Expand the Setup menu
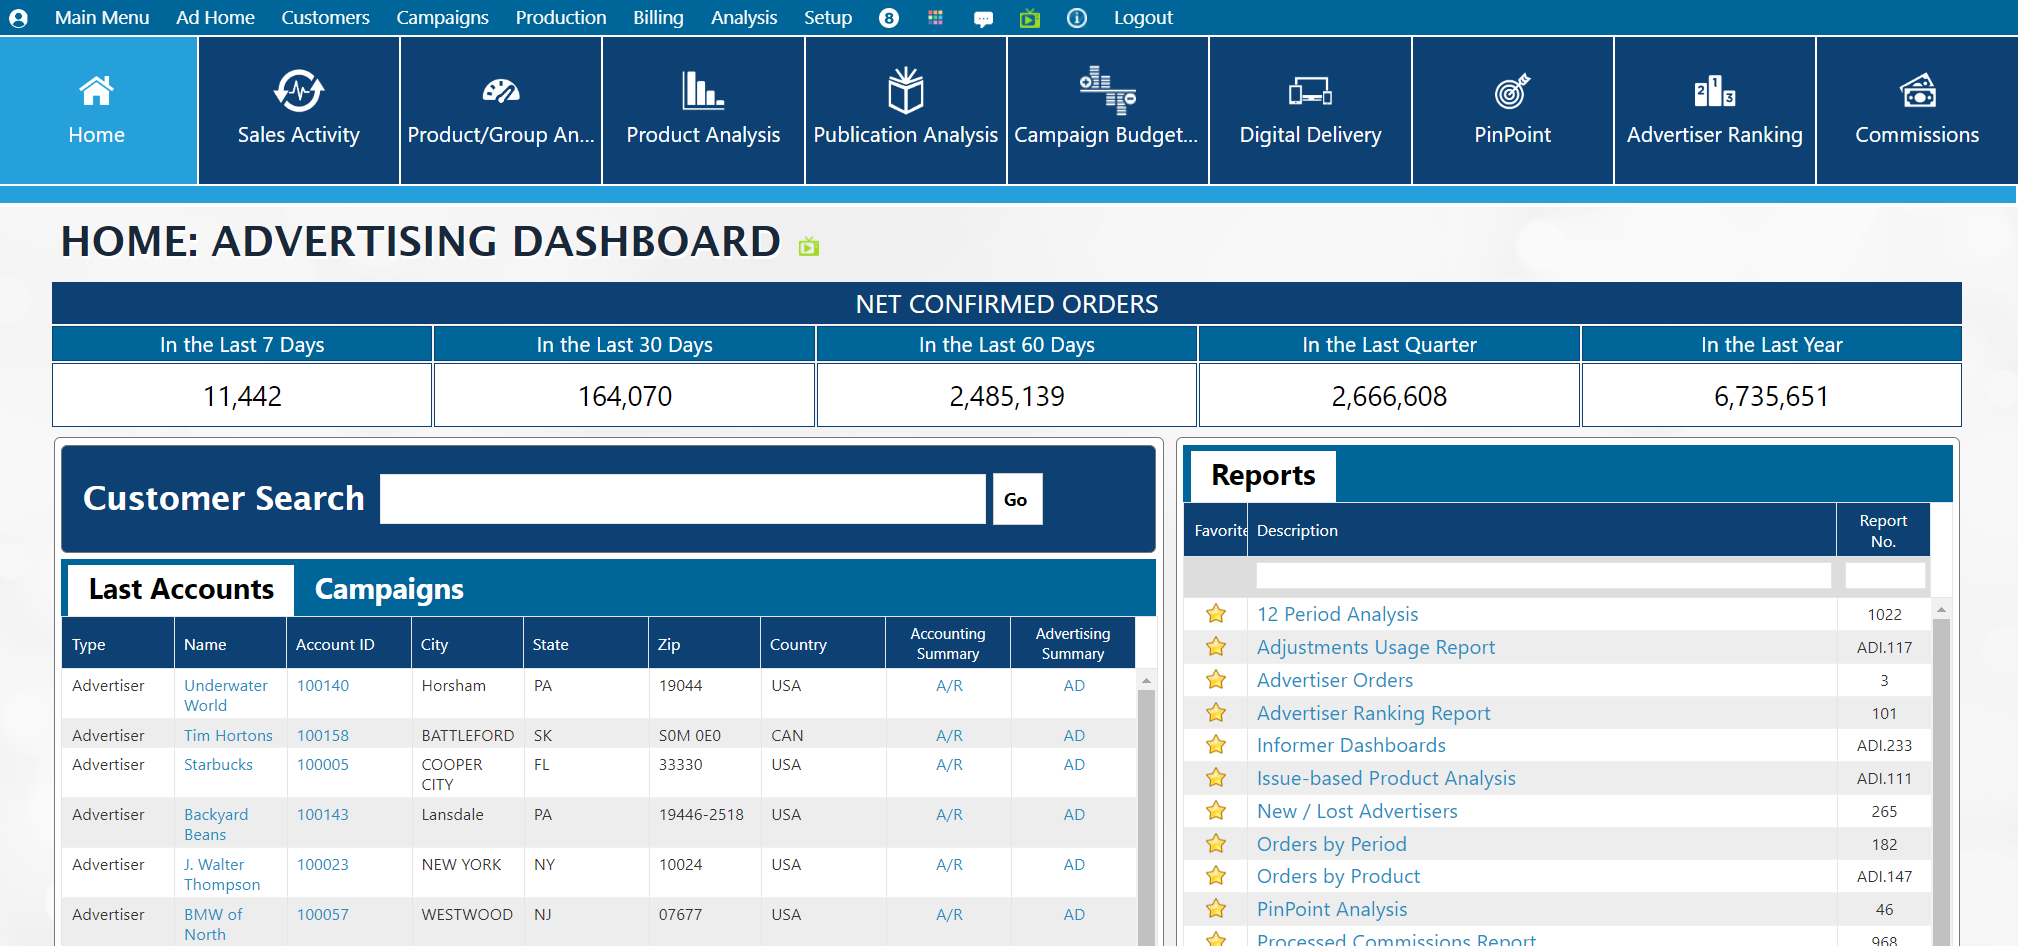This screenshot has width=2018, height=946. coord(827,18)
